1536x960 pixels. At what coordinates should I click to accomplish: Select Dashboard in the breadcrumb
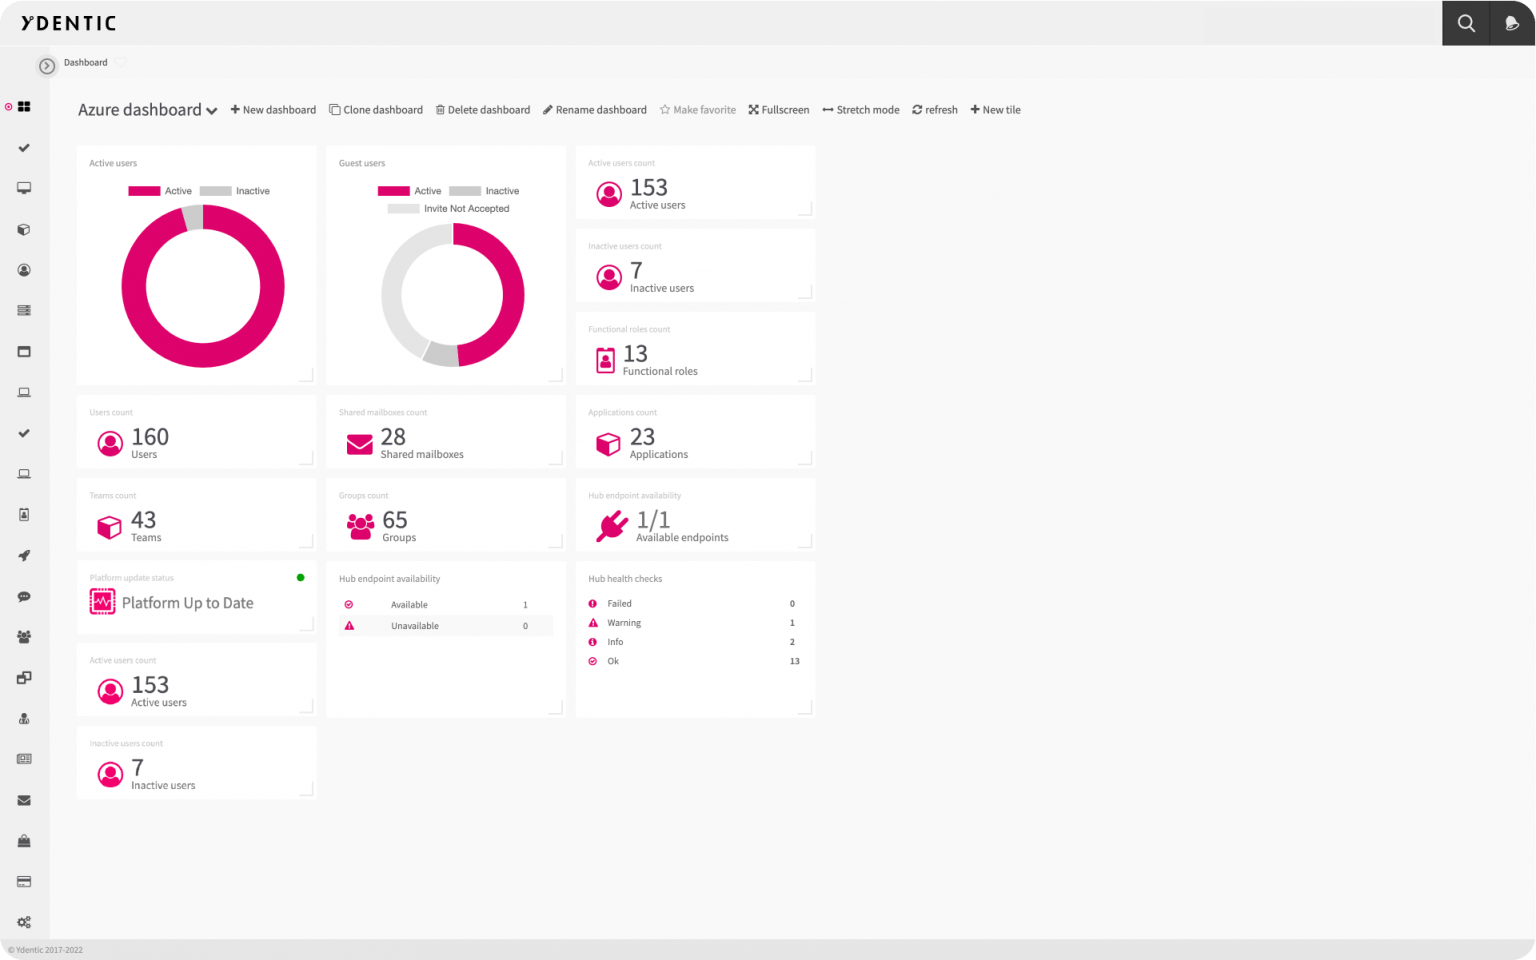tap(84, 62)
